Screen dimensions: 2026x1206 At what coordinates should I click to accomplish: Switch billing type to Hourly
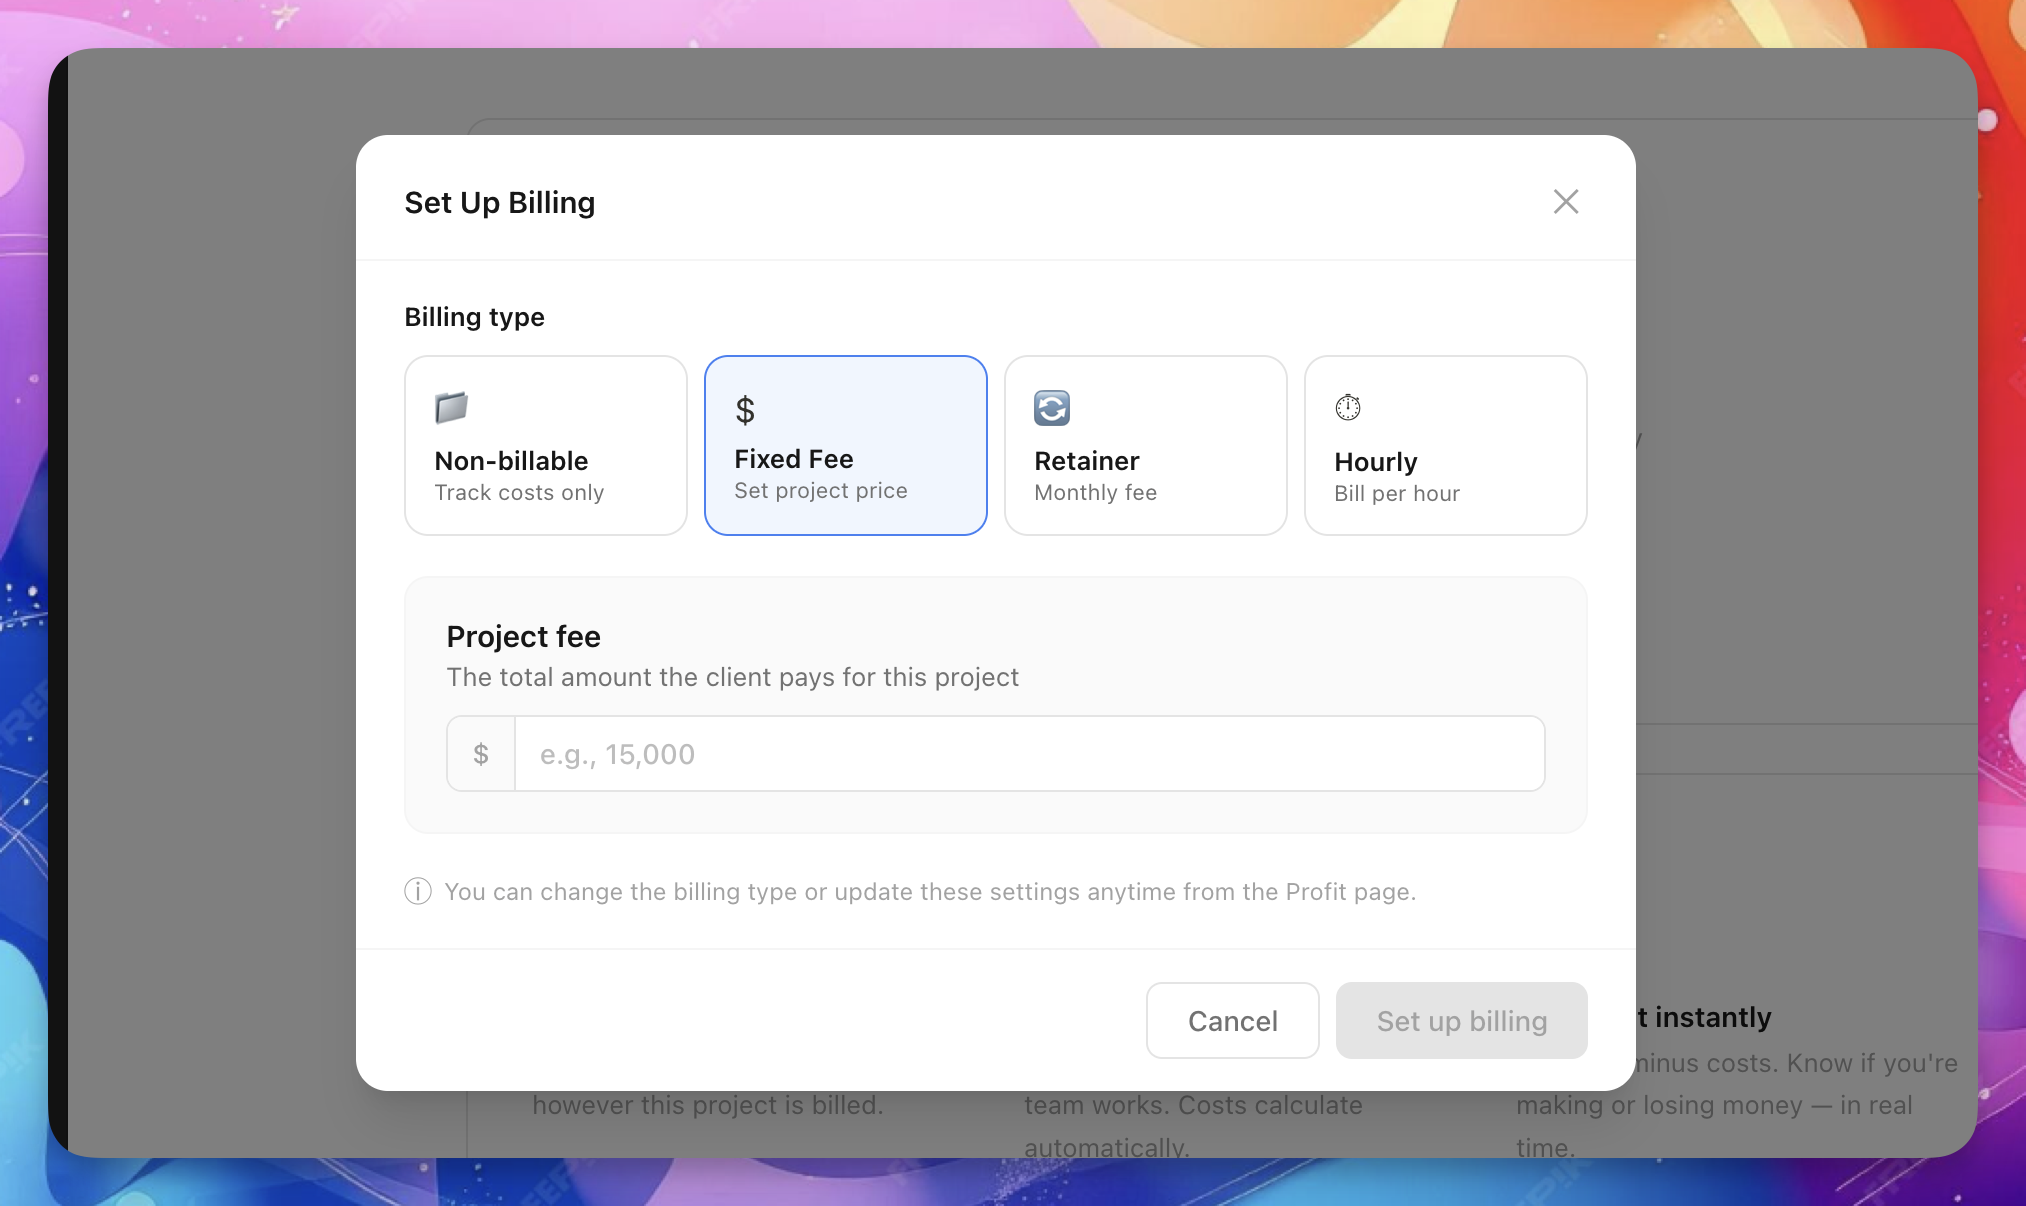coord(1446,446)
